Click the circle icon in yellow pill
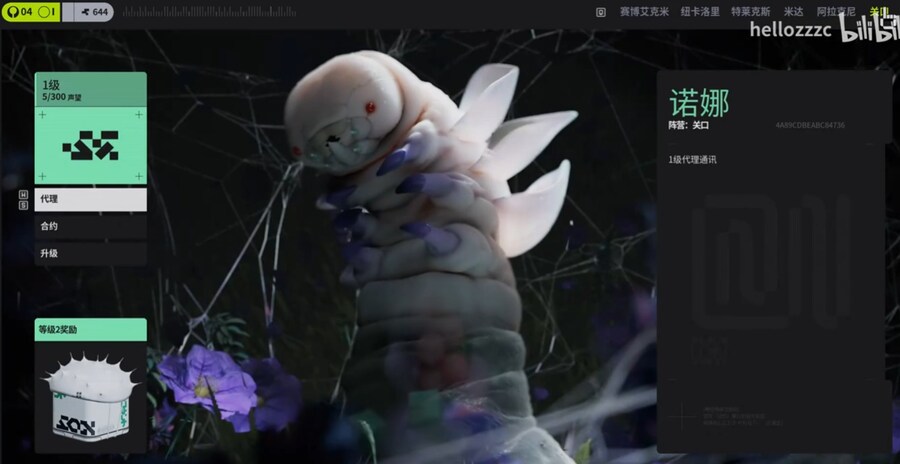 [x=46, y=11]
